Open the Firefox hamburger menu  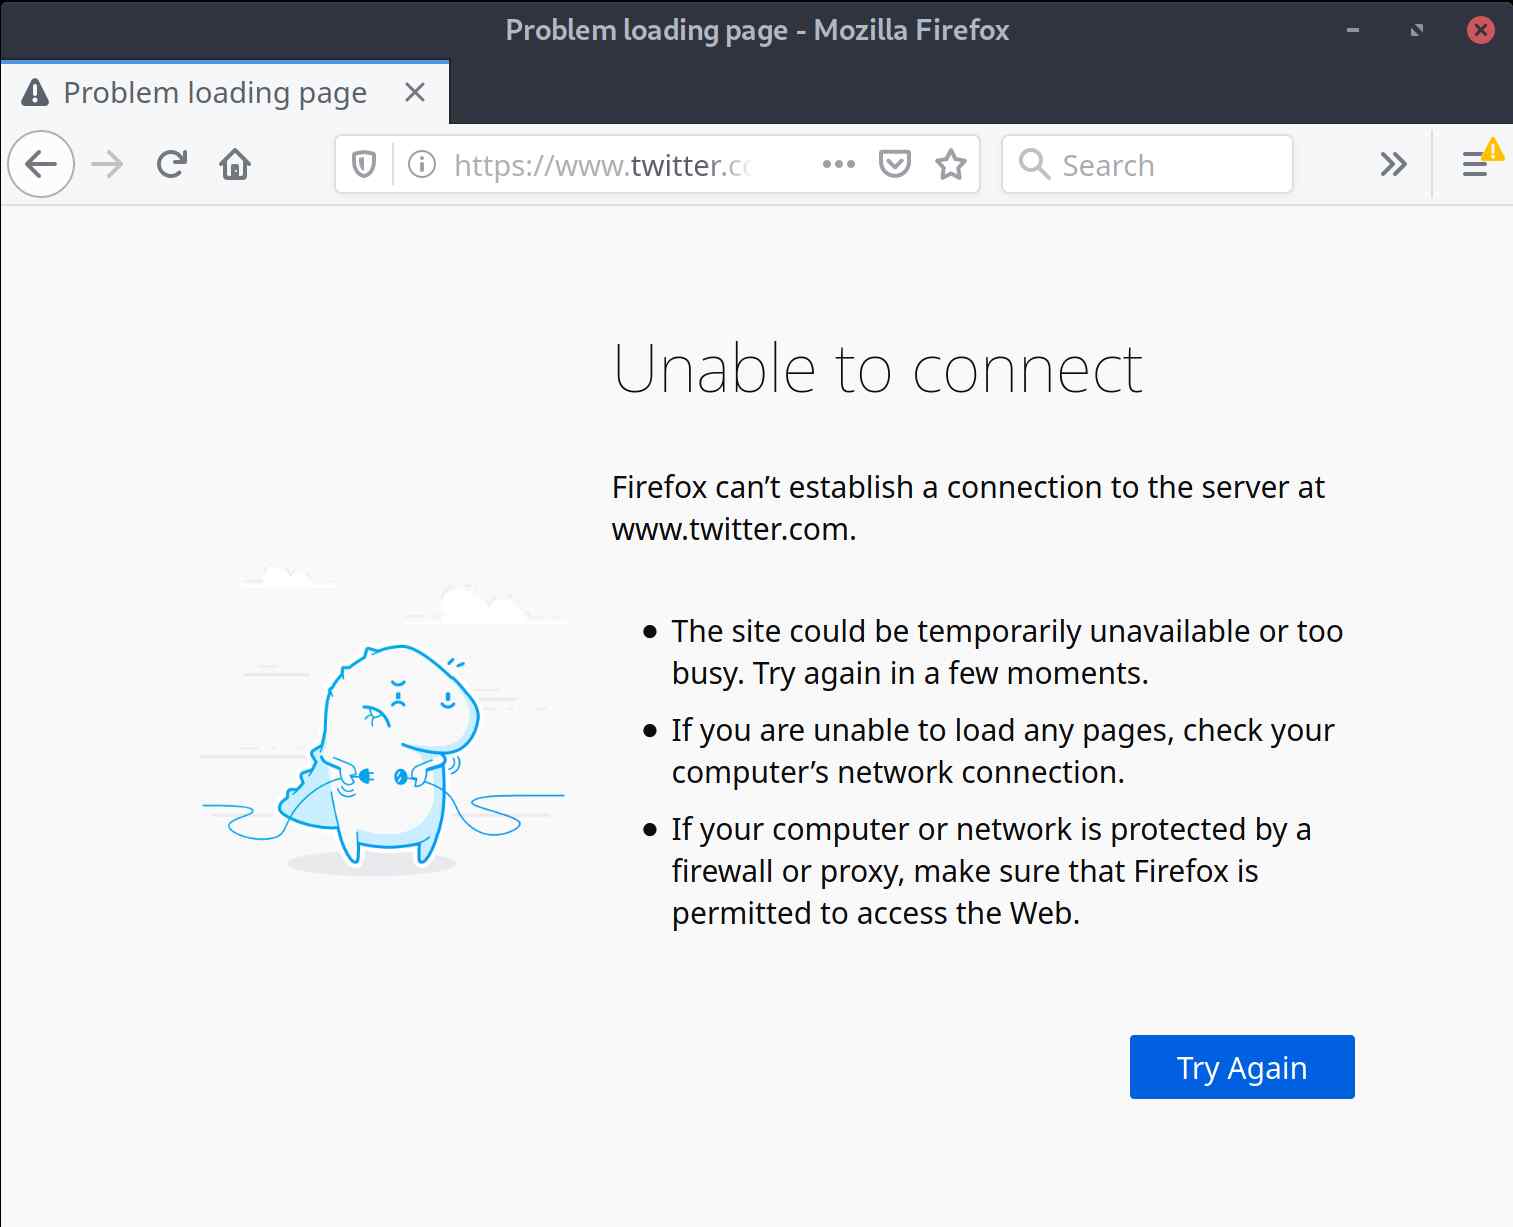[1475, 164]
